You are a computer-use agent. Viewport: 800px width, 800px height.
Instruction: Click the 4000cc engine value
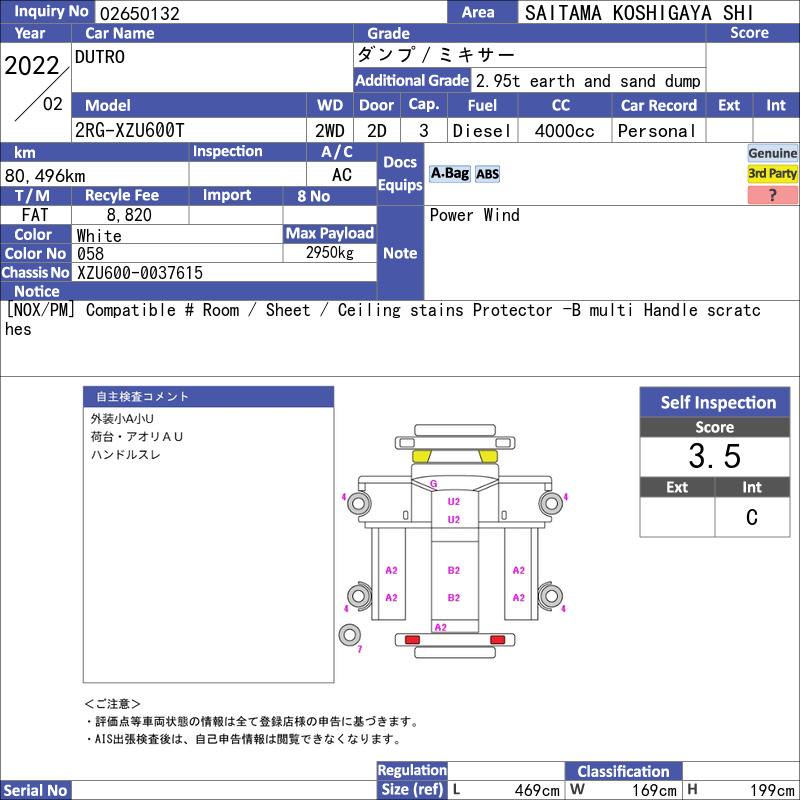(564, 131)
